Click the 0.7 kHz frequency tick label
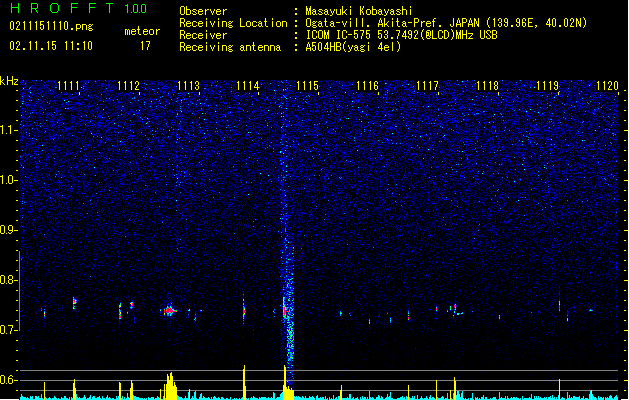This screenshot has width=629, height=400. [x=9, y=330]
